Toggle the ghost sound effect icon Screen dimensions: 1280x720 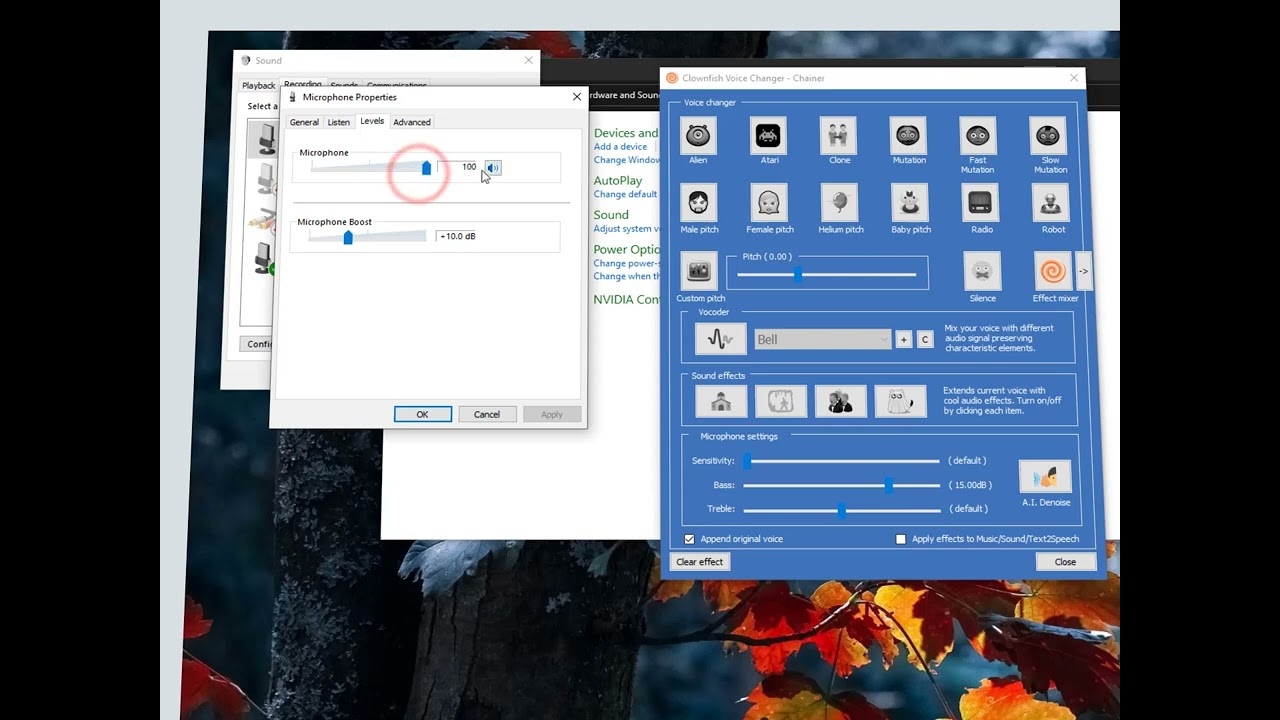[x=900, y=401]
